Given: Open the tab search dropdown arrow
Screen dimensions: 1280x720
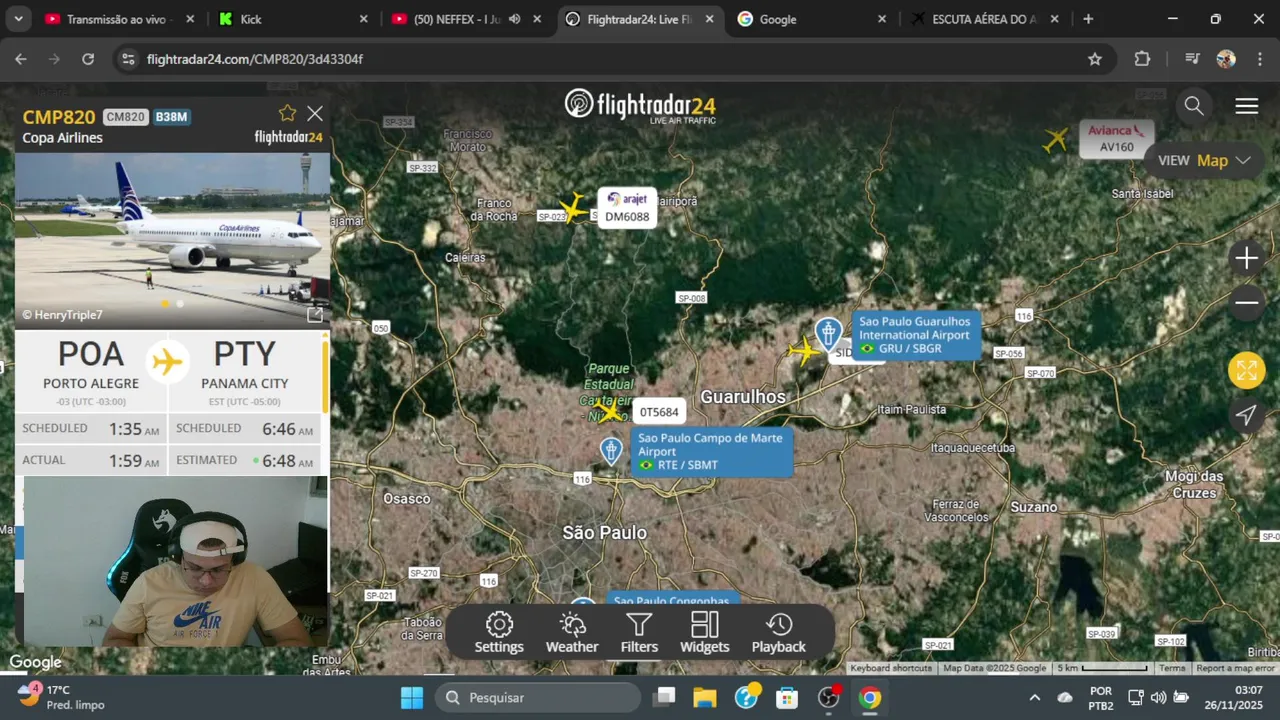Looking at the screenshot, I should [x=19, y=19].
